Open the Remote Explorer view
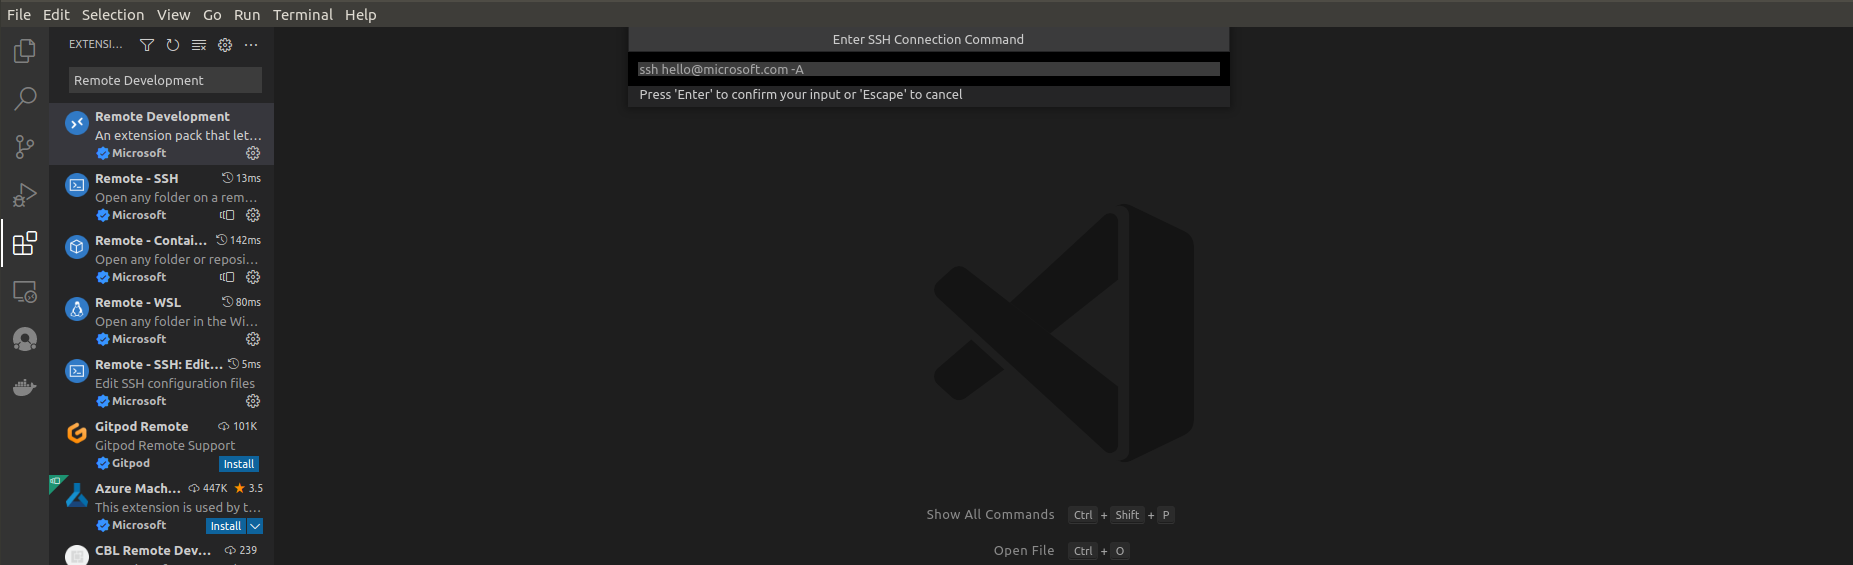The height and width of the screenshot is (565, 1853). coord(25,291)
